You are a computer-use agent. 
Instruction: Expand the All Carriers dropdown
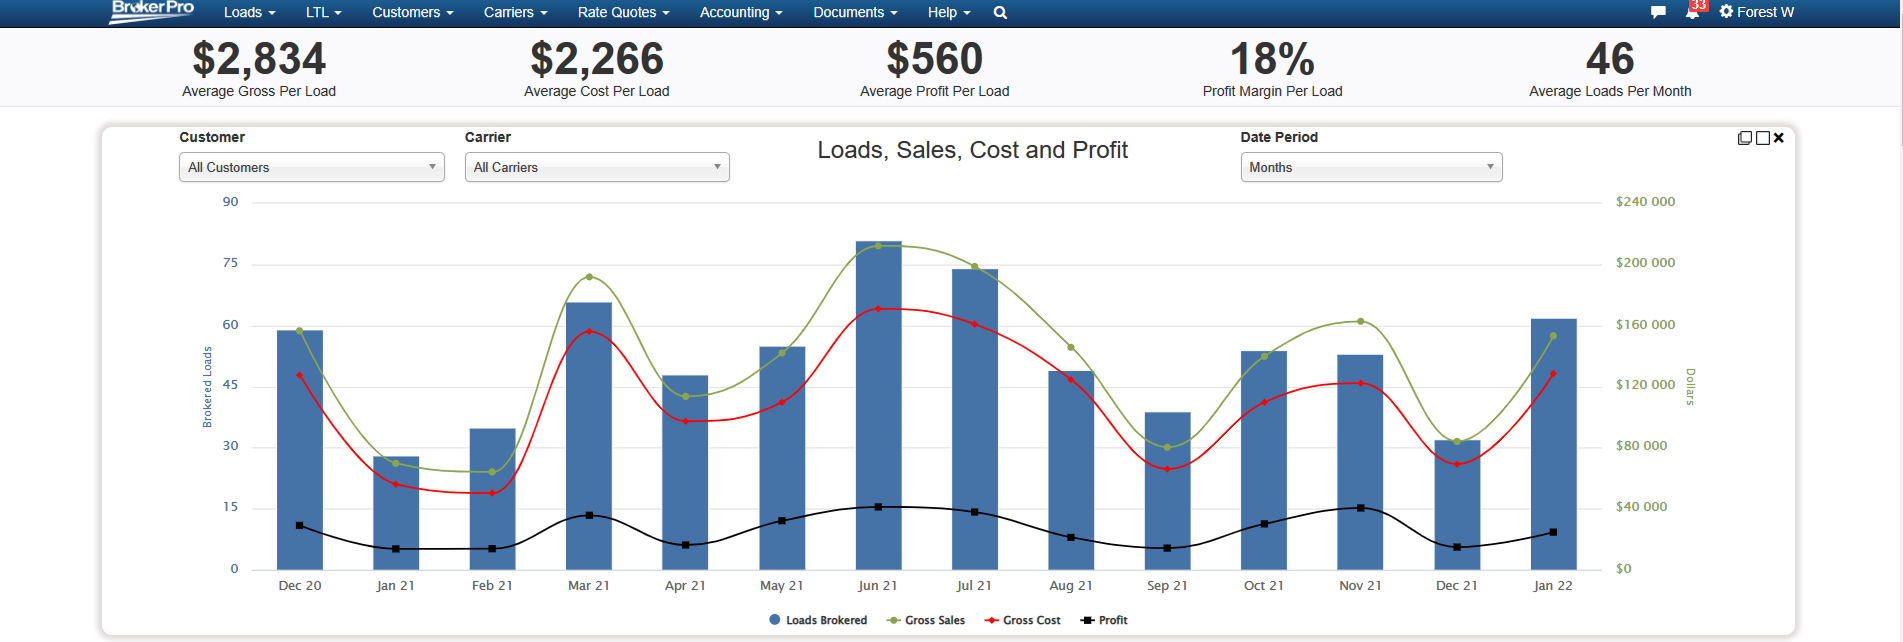tap(597, 167)
